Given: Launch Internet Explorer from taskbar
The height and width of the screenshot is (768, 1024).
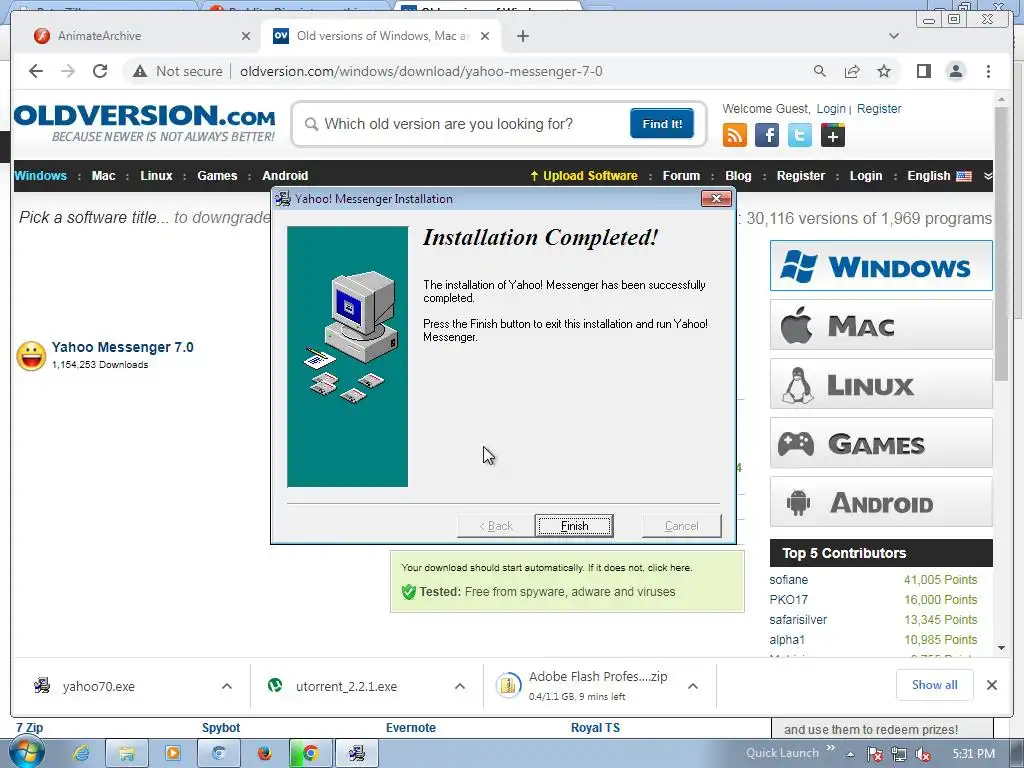Looking at the screenshot, I should [x=81, y=753].
